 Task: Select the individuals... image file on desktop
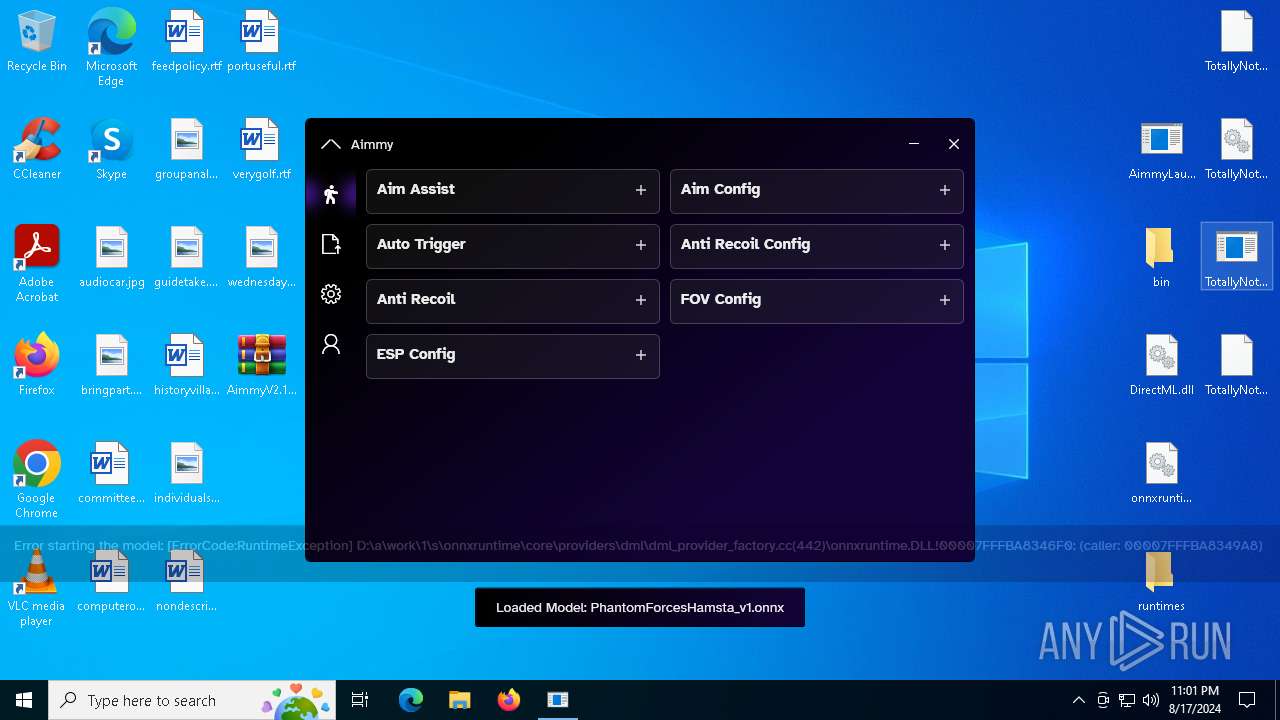click(x=186, y=474)
